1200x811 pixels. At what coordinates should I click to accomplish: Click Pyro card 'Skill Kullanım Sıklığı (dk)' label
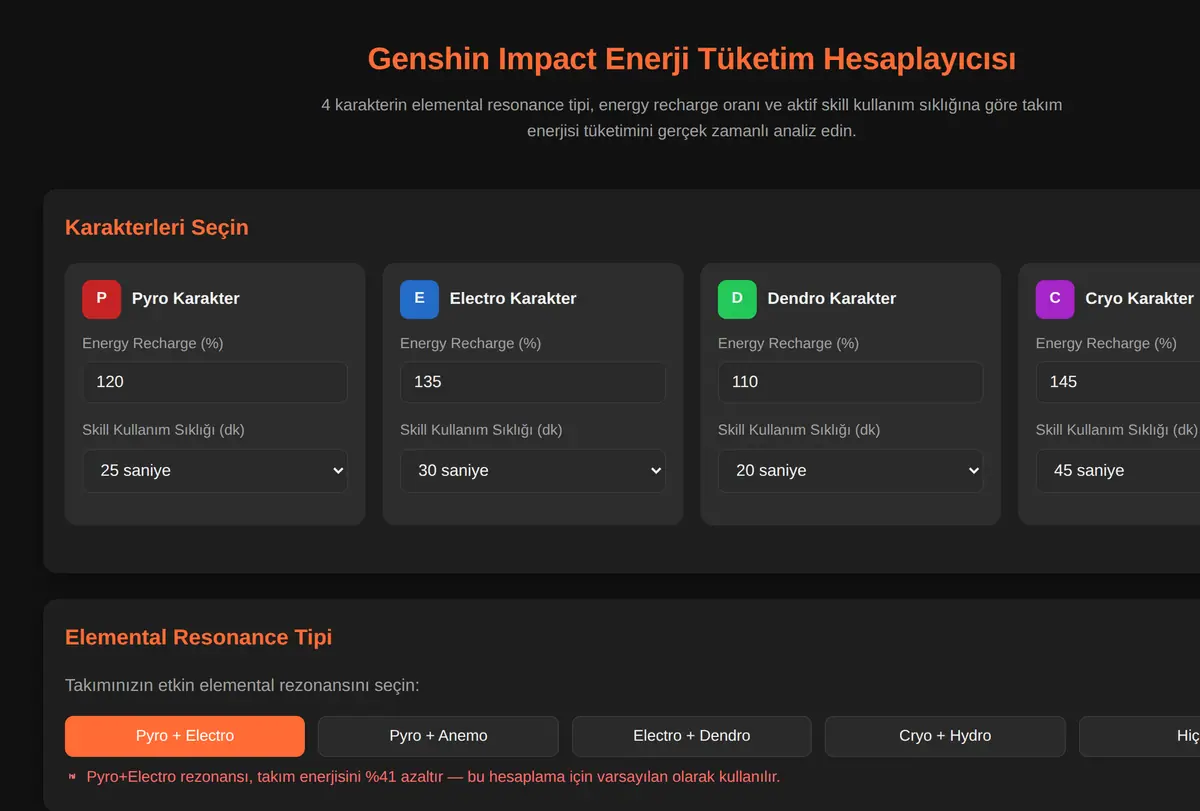(164, 431)
